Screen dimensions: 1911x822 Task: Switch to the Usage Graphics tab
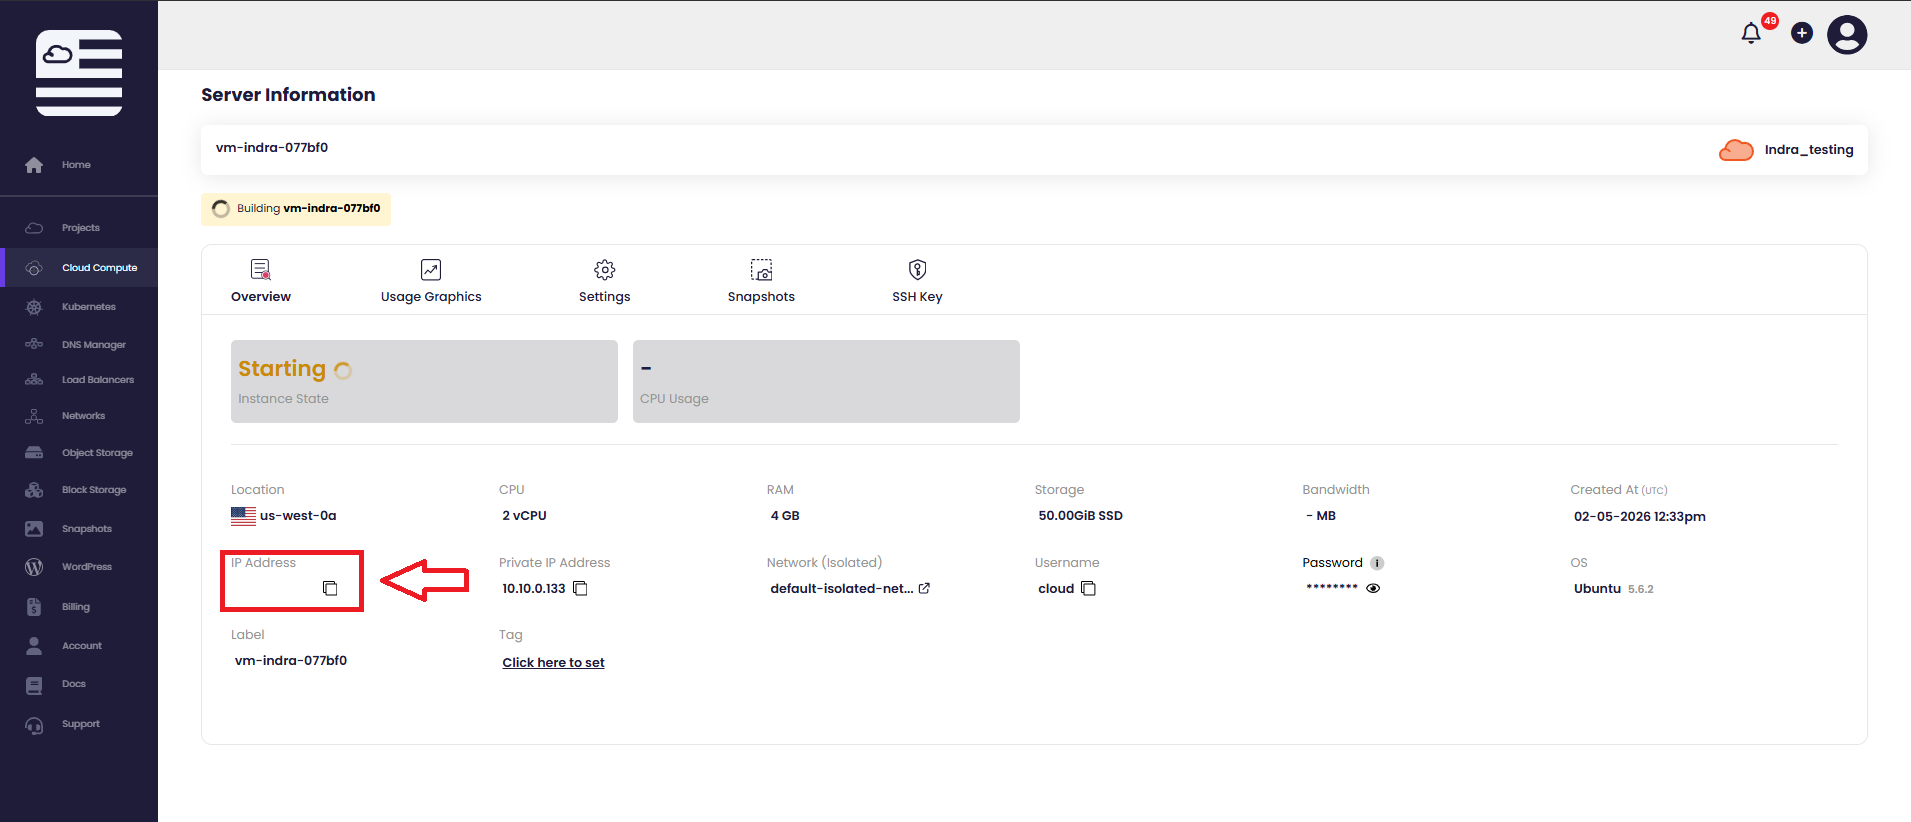pyautogui.click(x=431, y=281)
